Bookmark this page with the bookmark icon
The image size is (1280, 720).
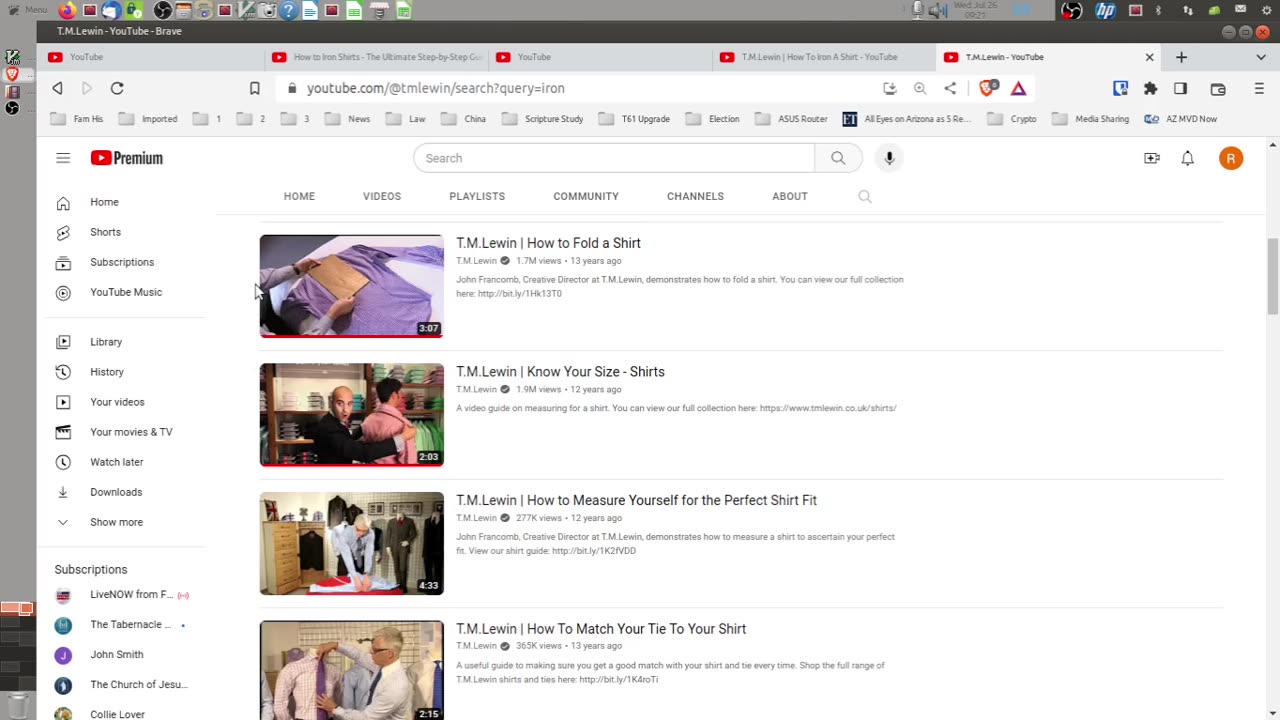(255, 88)
